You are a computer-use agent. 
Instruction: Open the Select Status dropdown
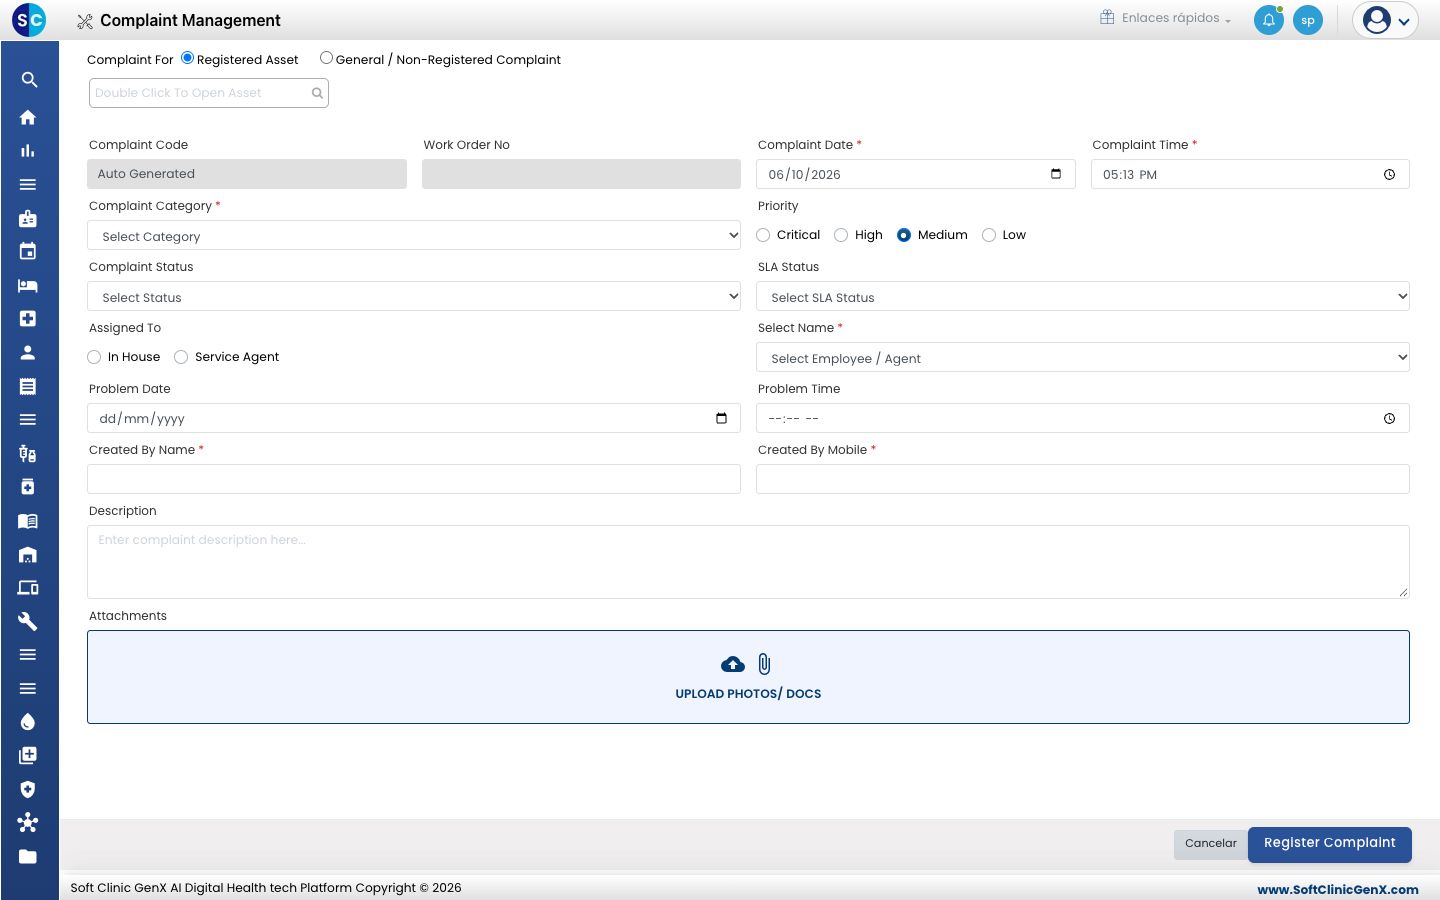pos(414,297)
